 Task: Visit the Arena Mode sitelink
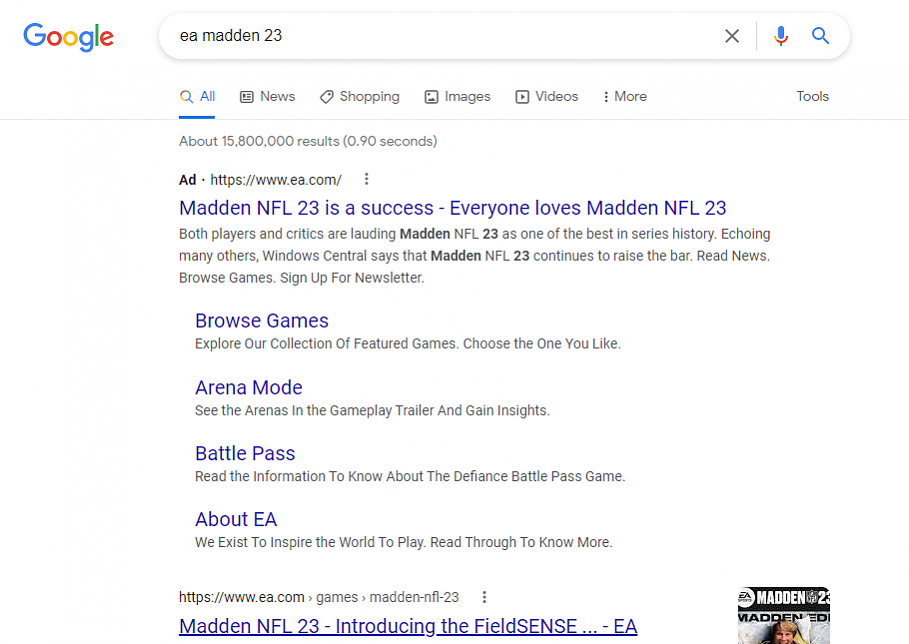point(249,387)
